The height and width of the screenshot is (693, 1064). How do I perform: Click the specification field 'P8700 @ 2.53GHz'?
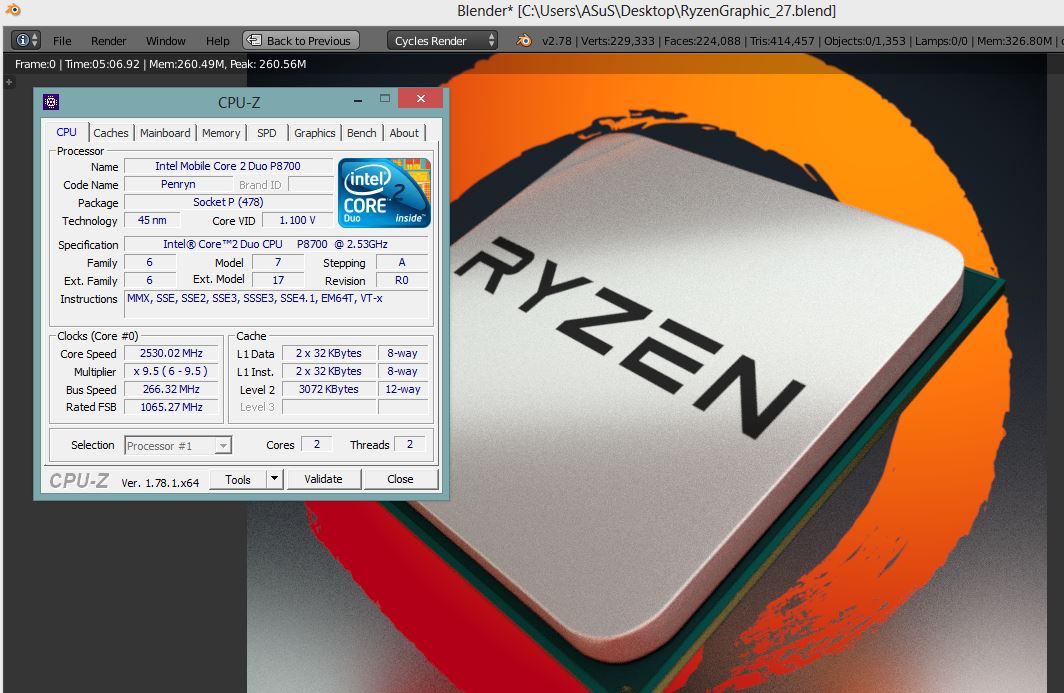tap(276, 244)
